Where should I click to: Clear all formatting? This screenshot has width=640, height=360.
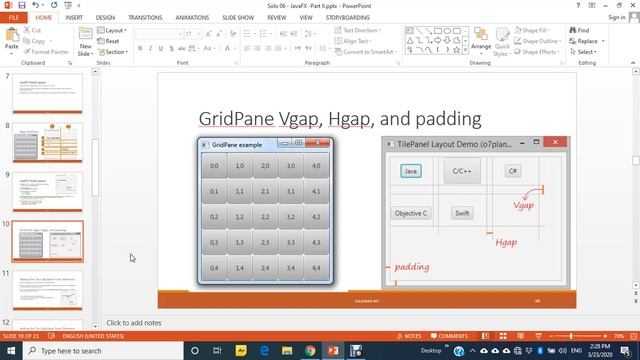pyautogui.click(x=233, y=34)
